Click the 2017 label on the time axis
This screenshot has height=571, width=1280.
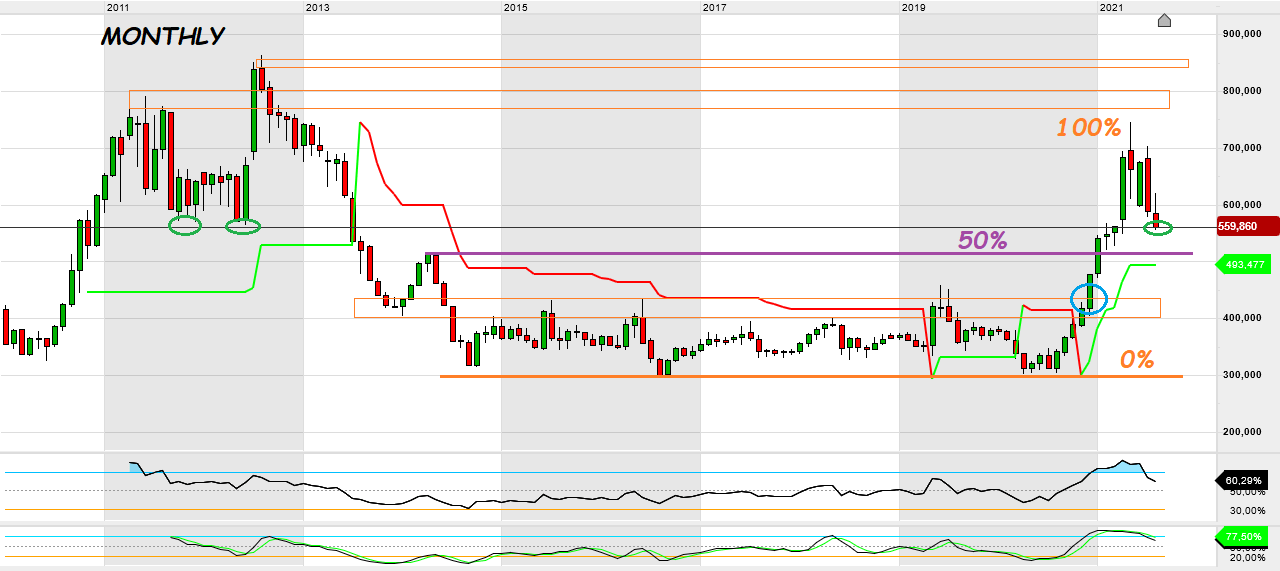714,8
